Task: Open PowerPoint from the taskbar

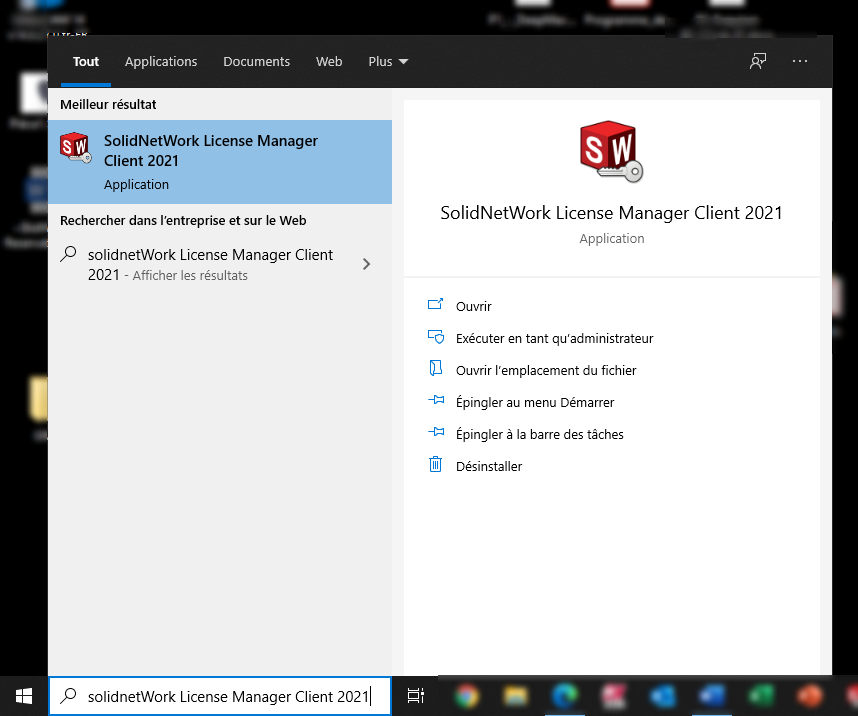Action: [x=809, y=696]
